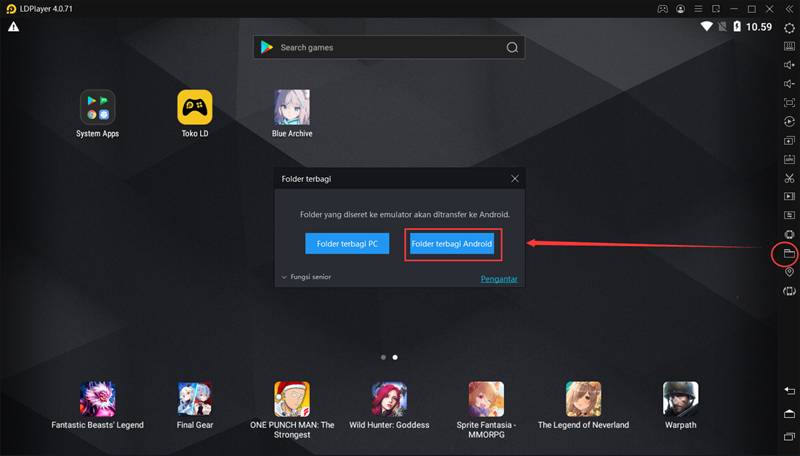Expand the Fungsi senior section
The image size is (800, 456).
[x=306, y=277]
